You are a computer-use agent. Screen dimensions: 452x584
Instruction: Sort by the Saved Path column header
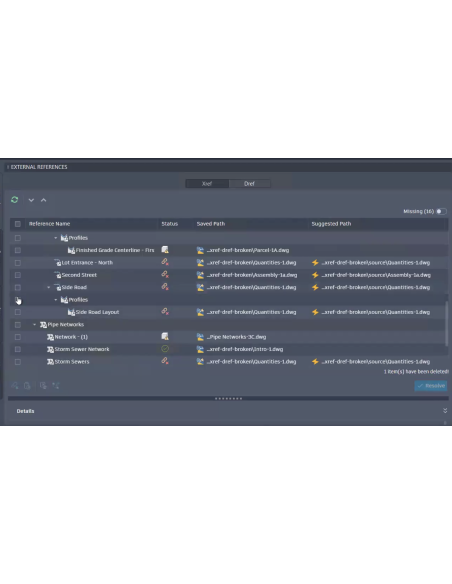pyautogui.click(x=211, y=224)
